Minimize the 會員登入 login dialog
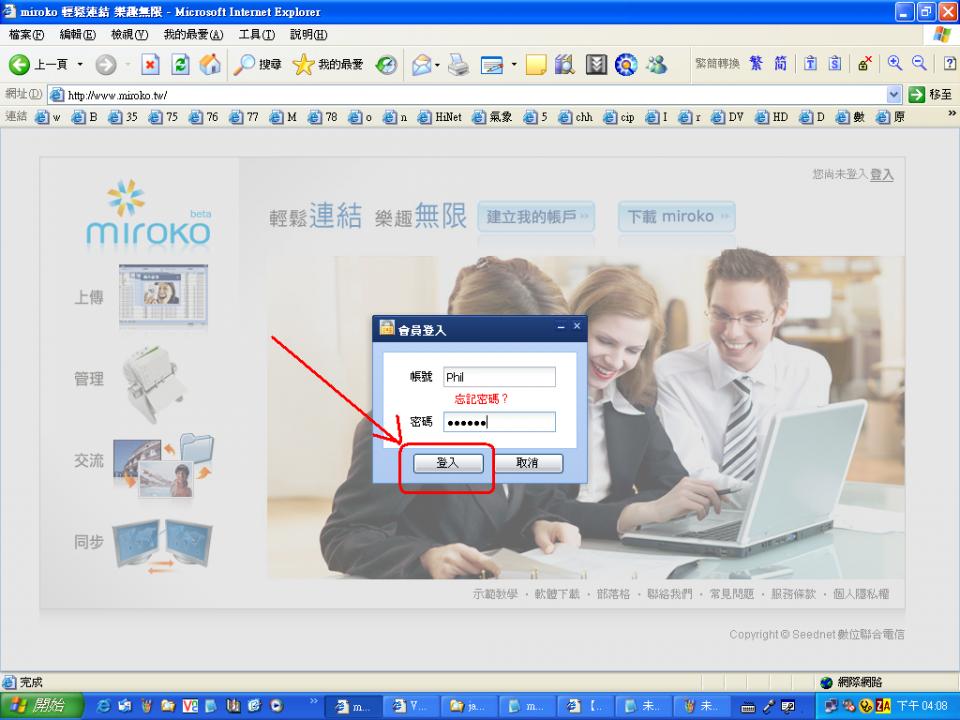 pyautogui.click(x=561, y=327)
